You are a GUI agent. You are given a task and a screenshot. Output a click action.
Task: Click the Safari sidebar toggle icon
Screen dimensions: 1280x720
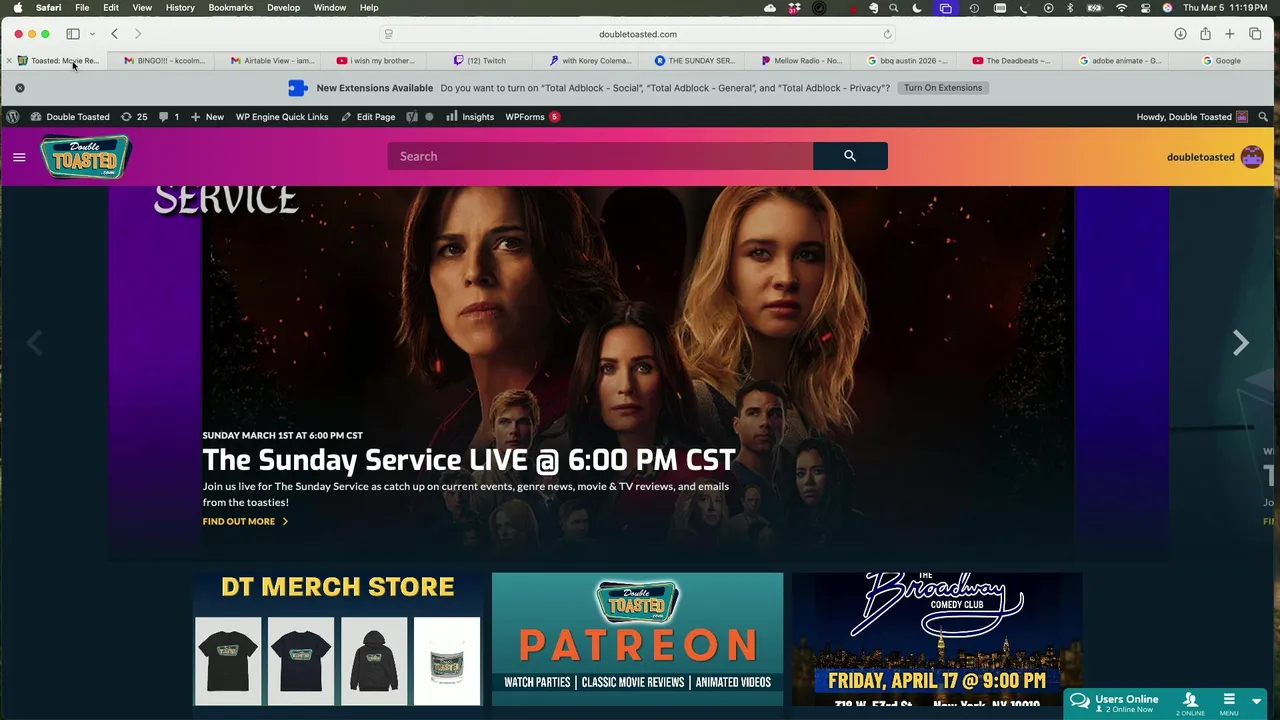tap(73, 34)
